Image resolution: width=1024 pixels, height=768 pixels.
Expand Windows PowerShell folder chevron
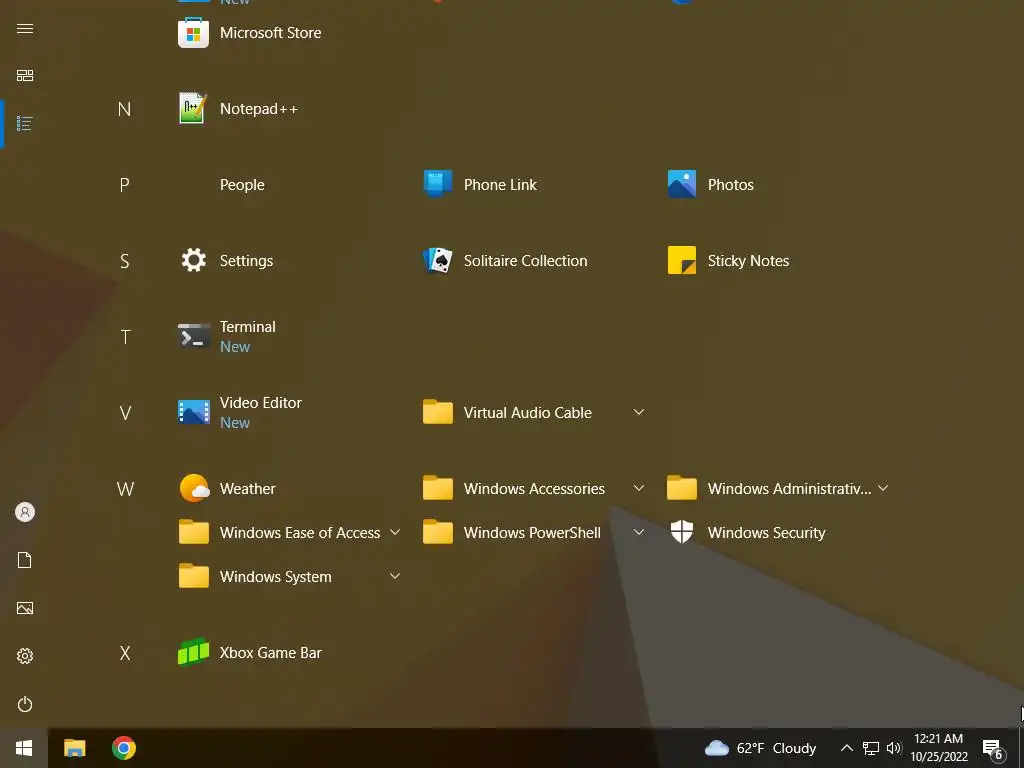pyautogui.click(x=639, y=532)
